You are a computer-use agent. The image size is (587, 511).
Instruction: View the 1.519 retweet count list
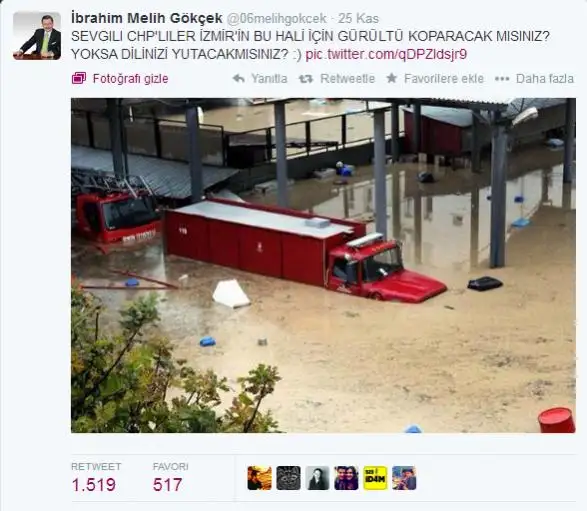coord(93,484)
